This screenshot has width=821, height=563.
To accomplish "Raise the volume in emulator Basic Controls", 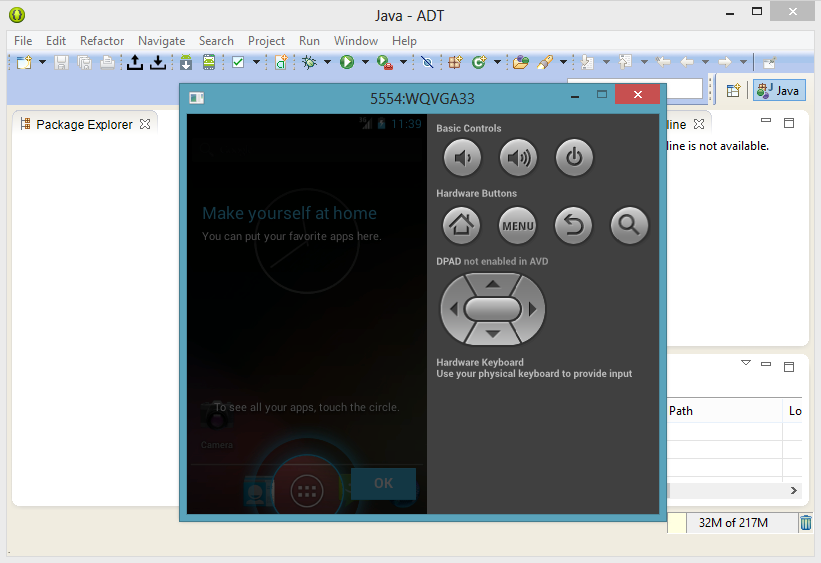I will 518,158.
